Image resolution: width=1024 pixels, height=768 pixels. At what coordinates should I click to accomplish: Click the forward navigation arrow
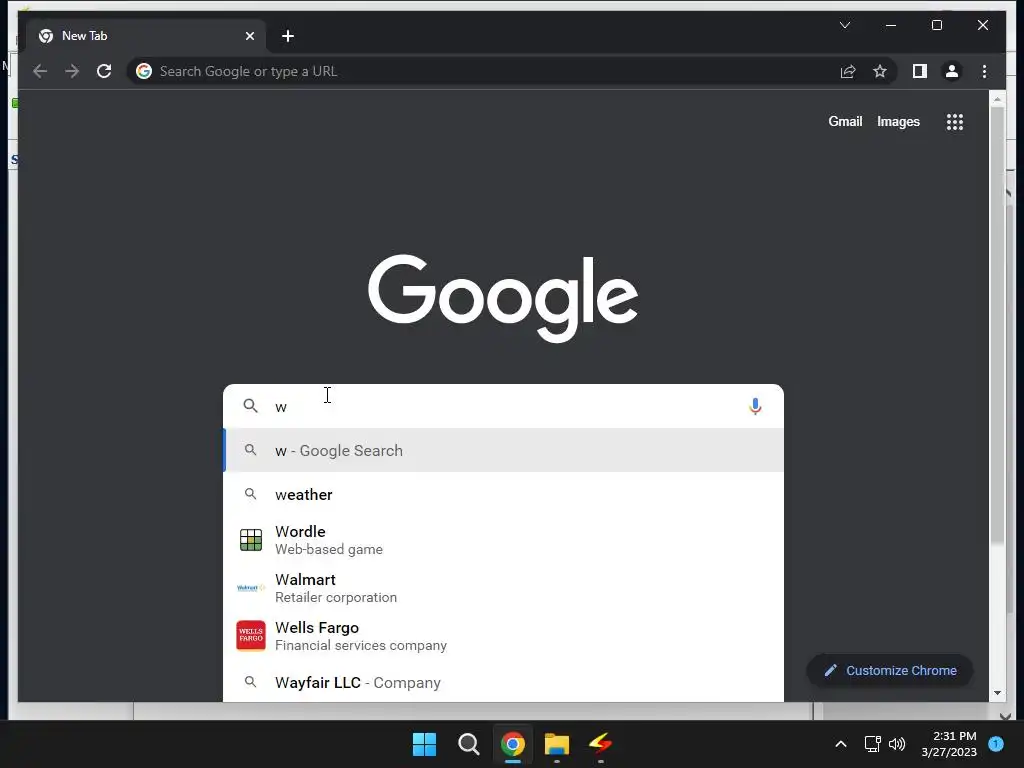coord(72,71)
